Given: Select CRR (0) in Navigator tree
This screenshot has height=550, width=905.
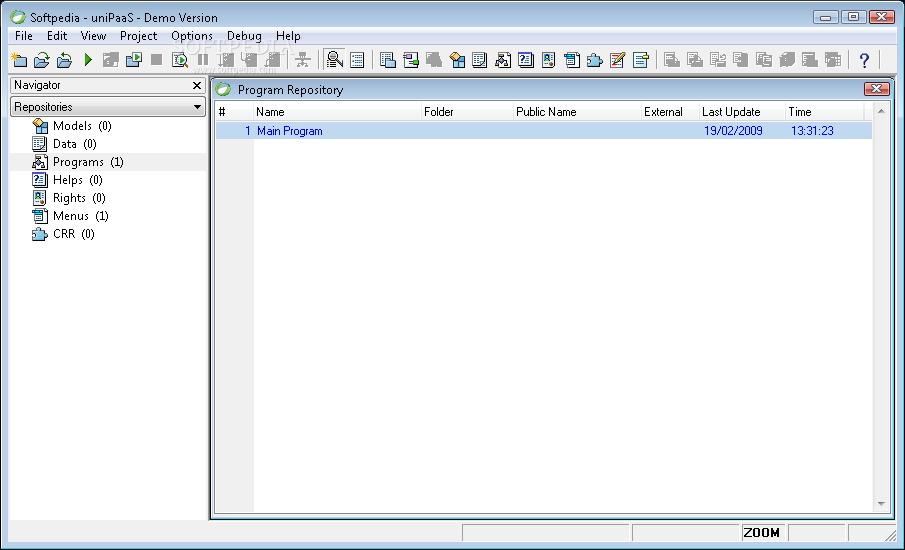Looking at the screenshot, I should tap(73, 233).
